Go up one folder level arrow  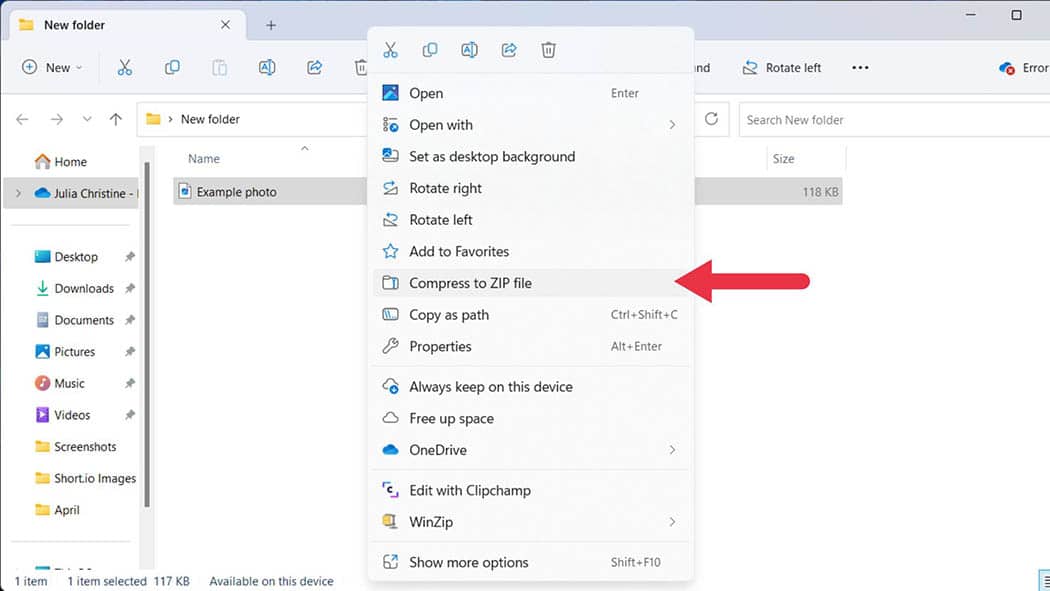(x=116, y=119)
